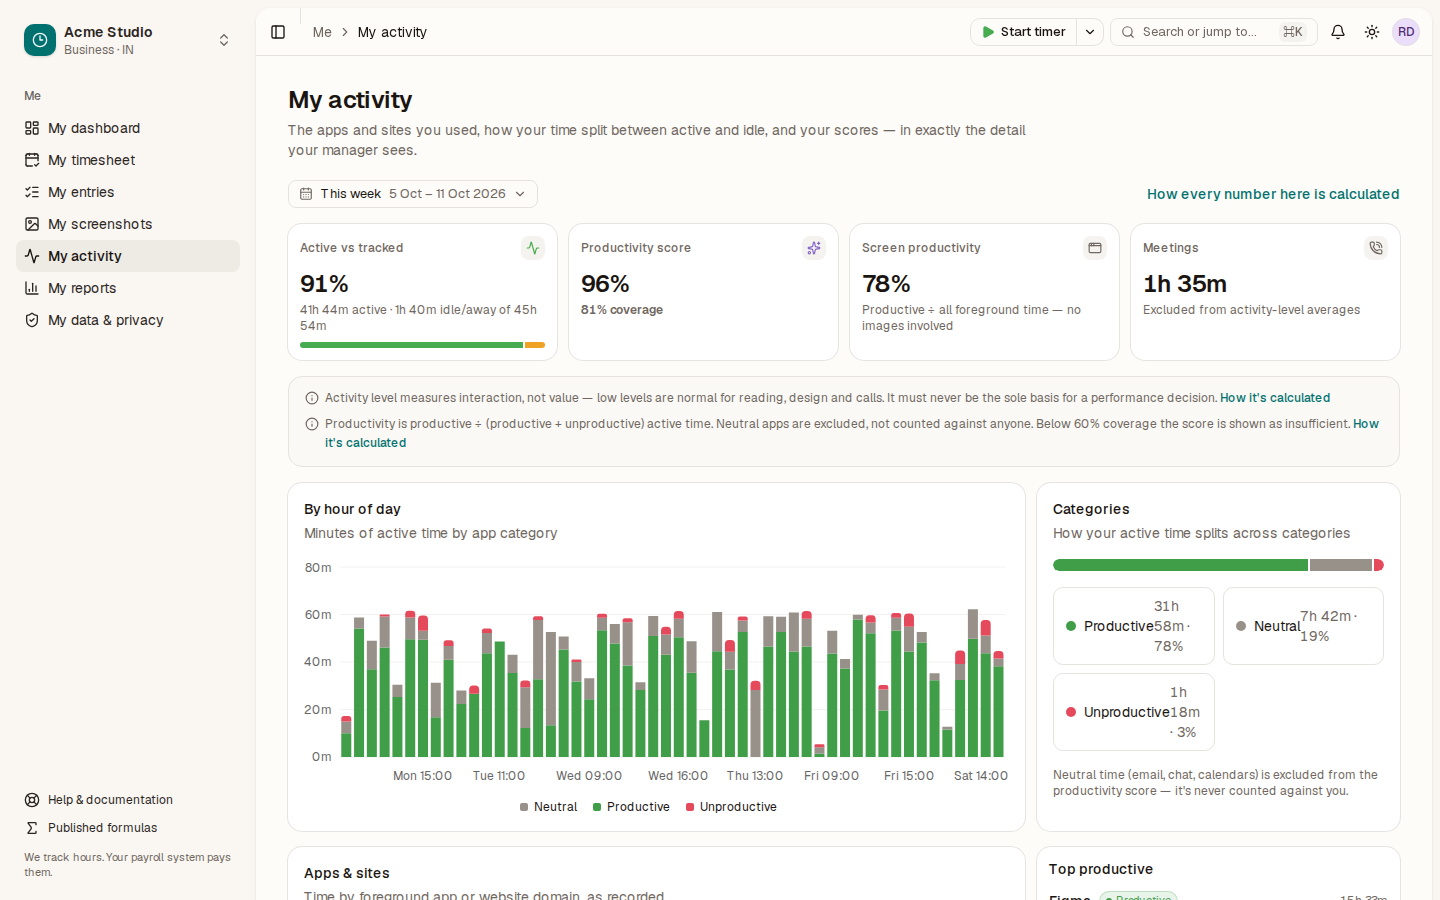Select the Unproductive category card
1440x900 pixels.
pyautogui.click(x=1134, y=712)
